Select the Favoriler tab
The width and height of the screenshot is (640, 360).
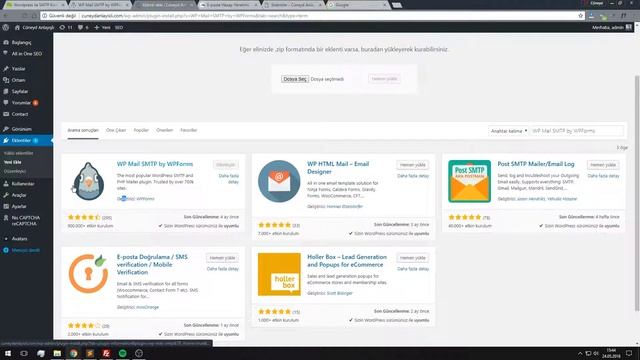(x=189, y=130)
